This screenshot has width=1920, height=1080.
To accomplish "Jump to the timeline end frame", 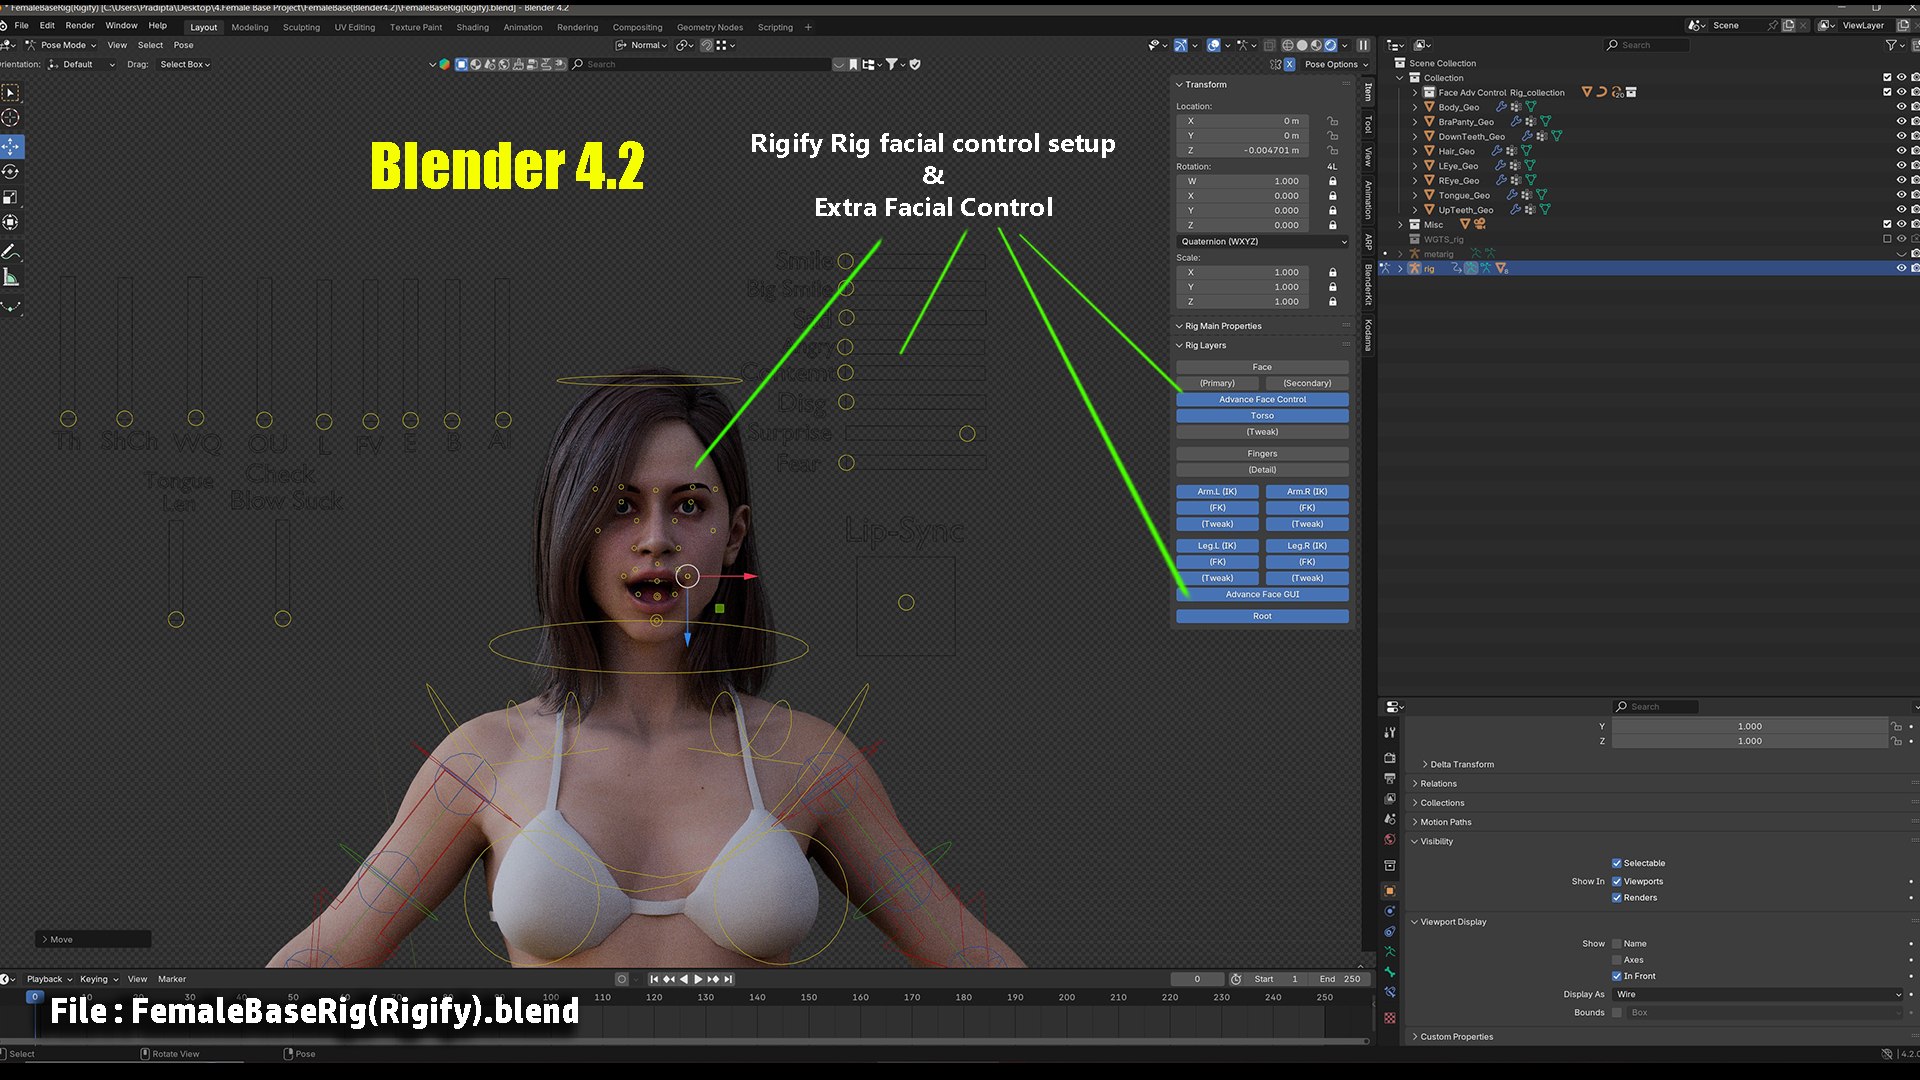I will tap(729, 979).
